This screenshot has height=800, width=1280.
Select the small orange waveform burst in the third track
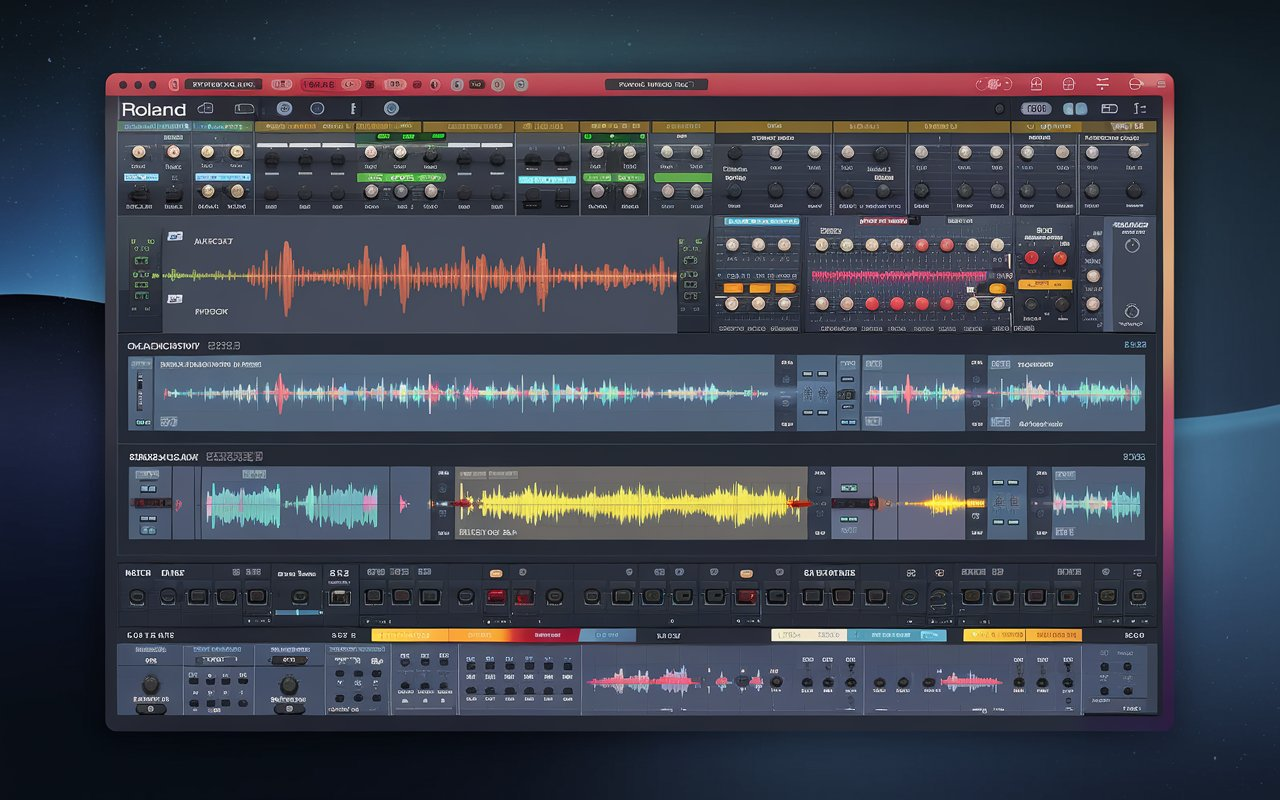tap(942, 504)
